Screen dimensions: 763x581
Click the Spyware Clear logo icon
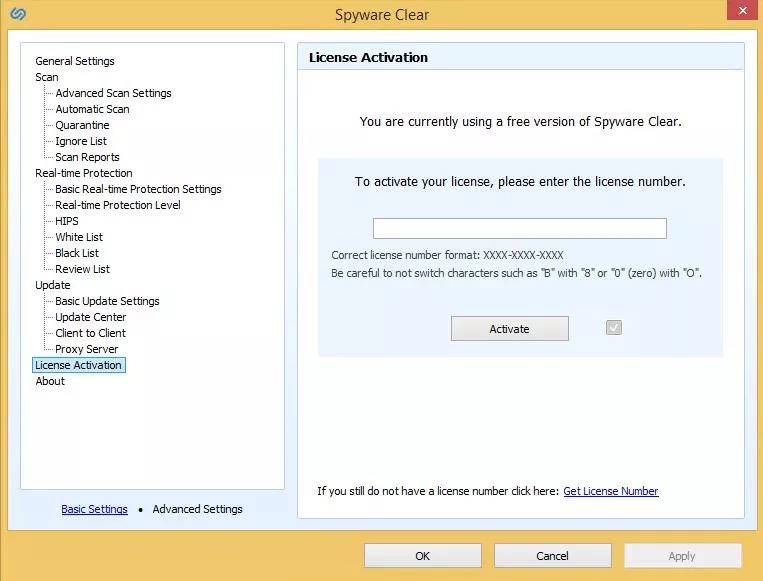pos(18,14)
